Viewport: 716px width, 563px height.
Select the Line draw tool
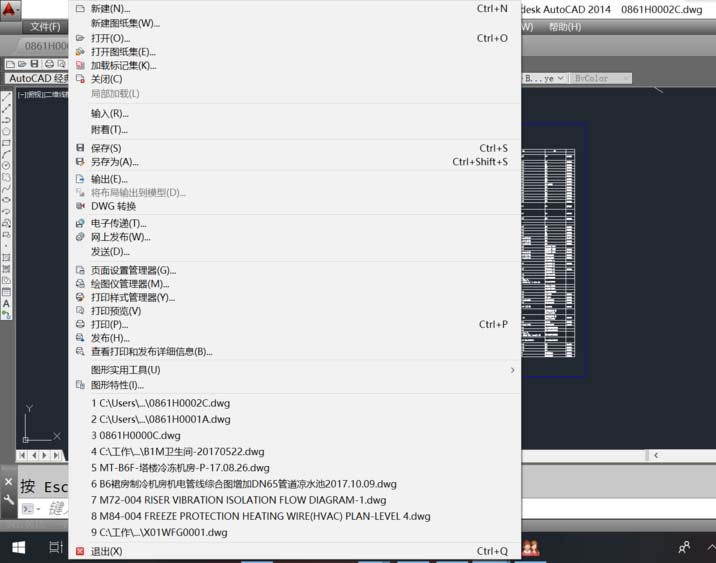(6, 97)
